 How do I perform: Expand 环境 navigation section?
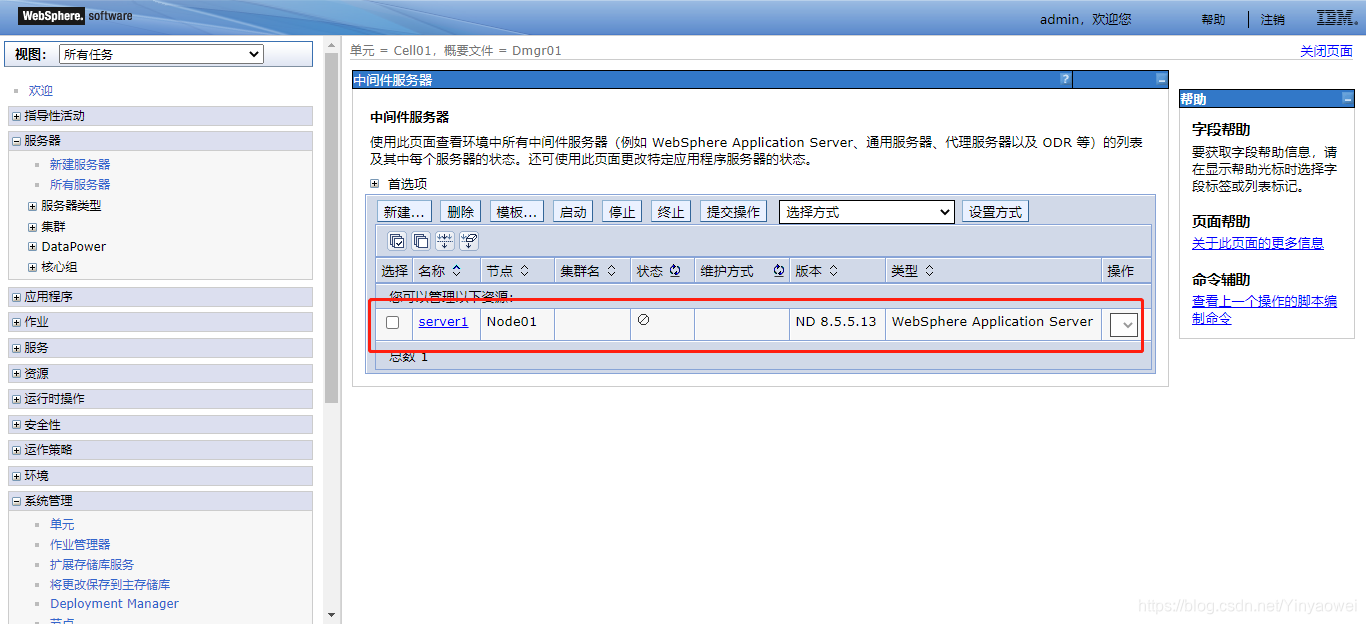16,476
